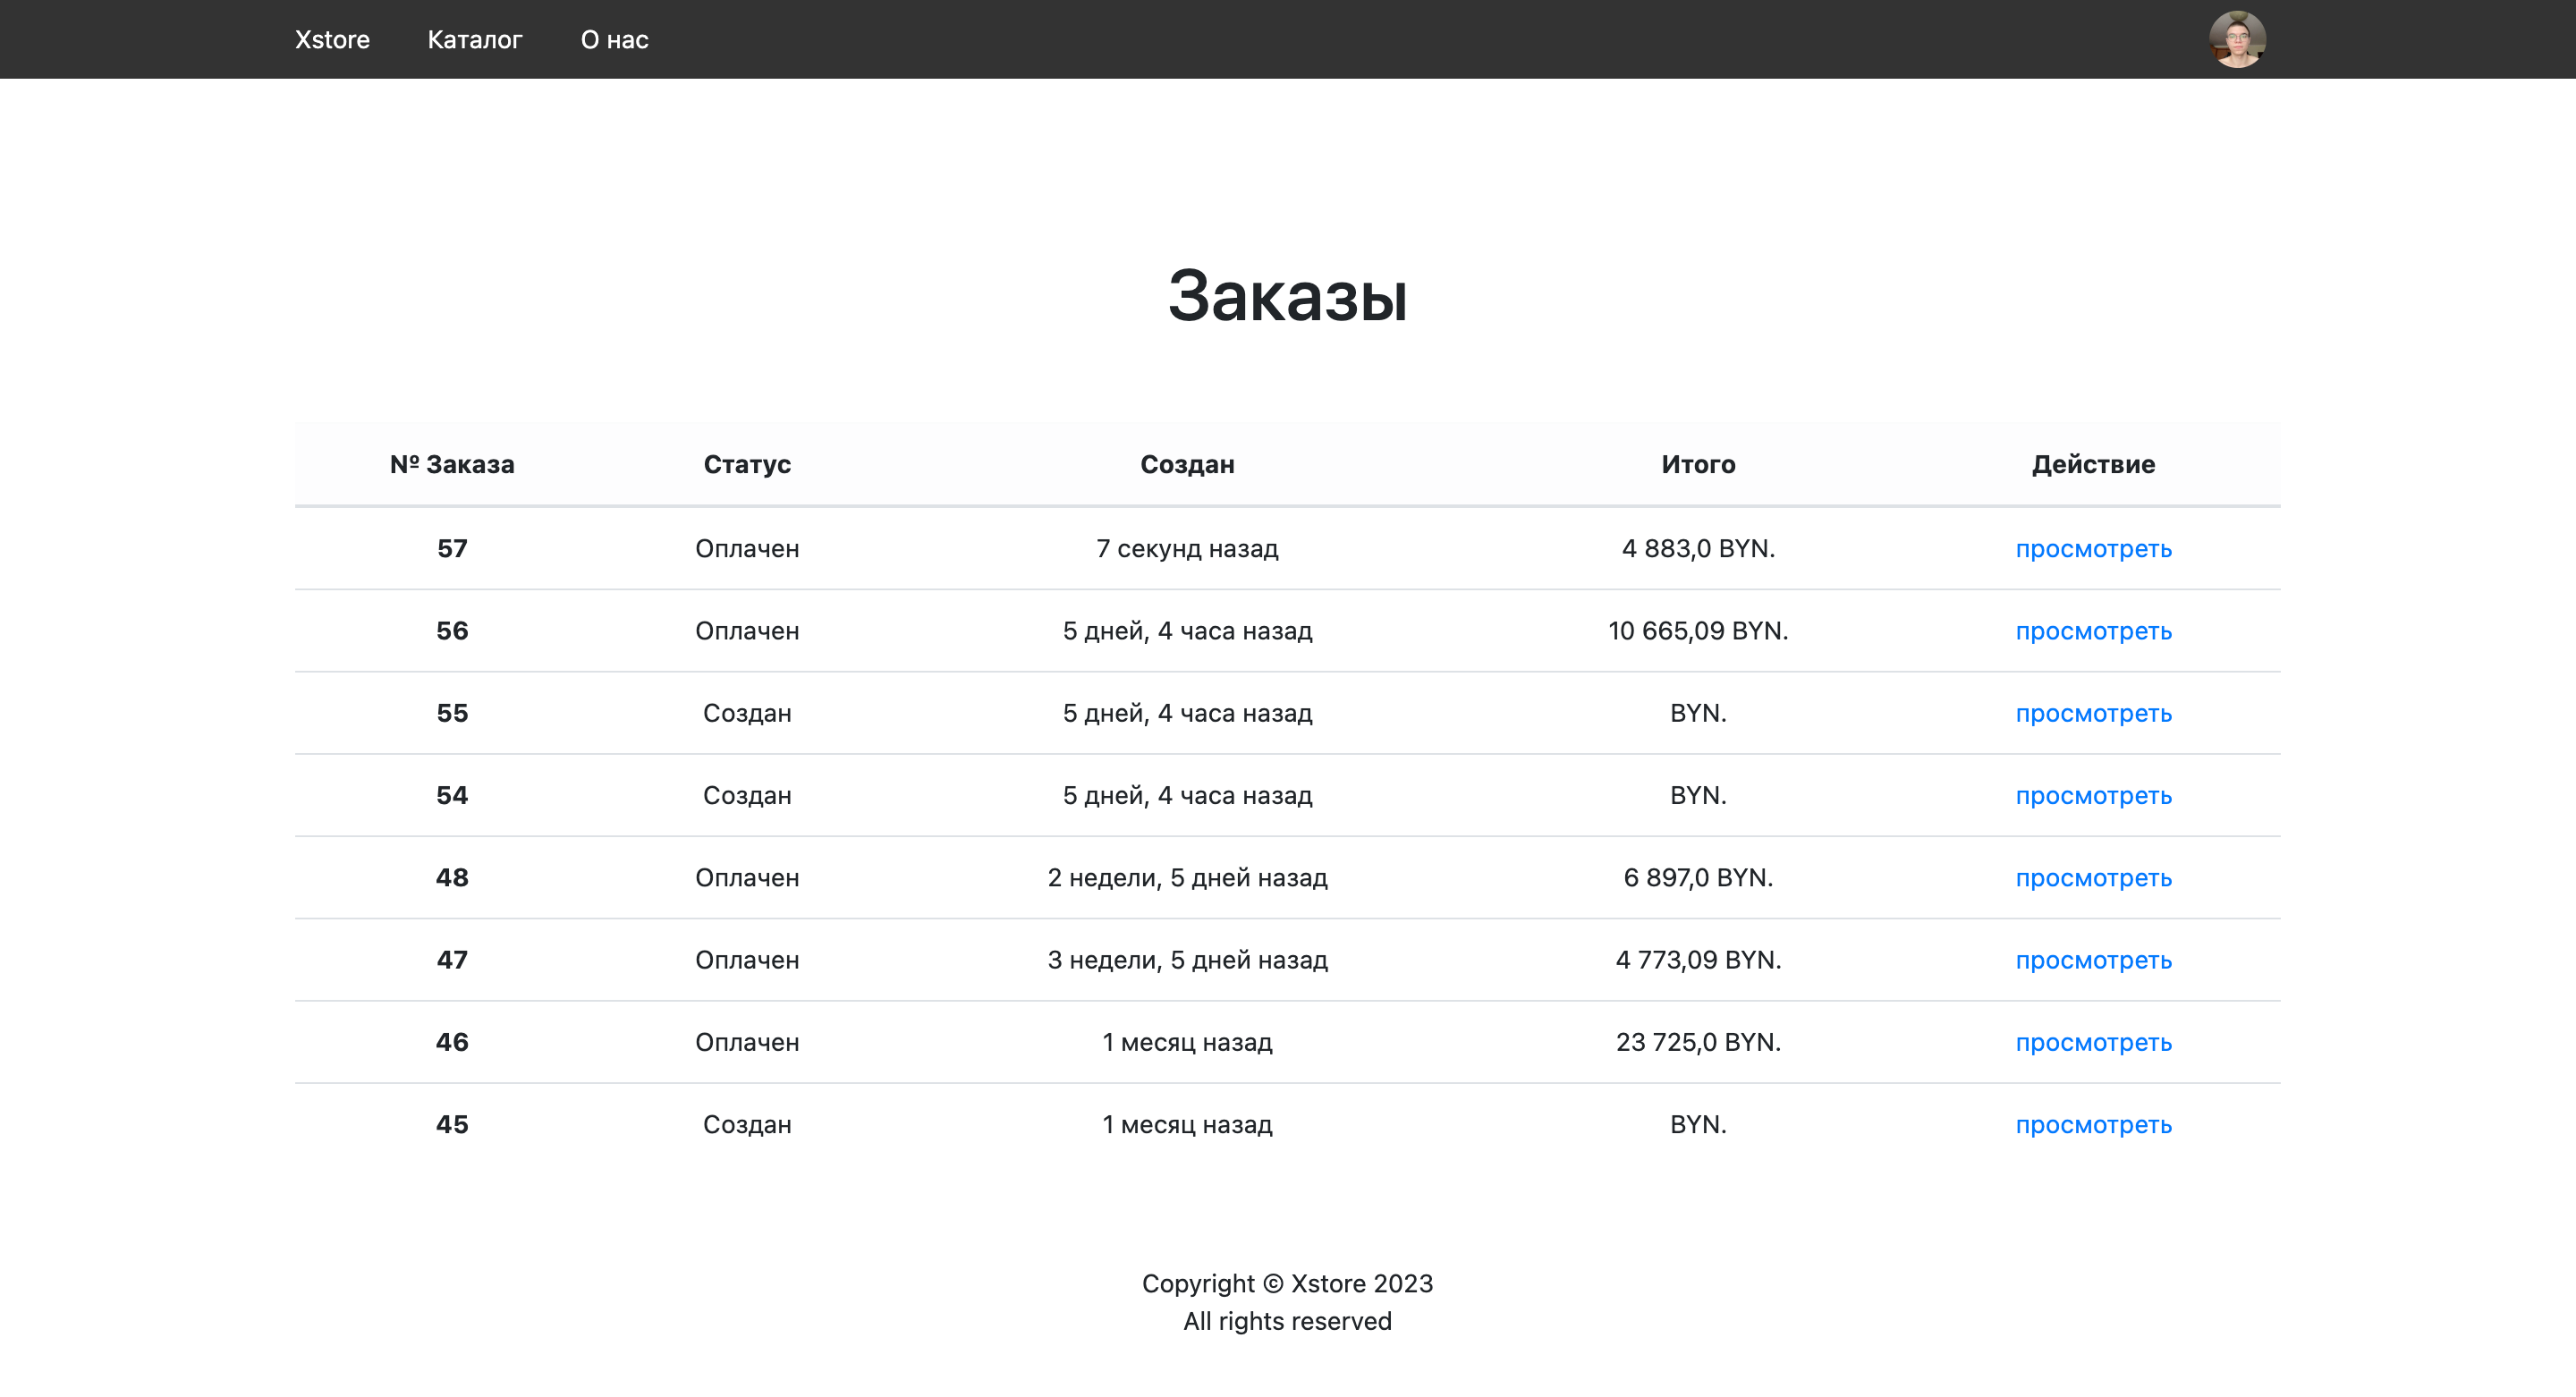Screen dimensions: 2576x1397
Task: Click the total 23 725,0 BYN.
Action: [1698, 1042]
